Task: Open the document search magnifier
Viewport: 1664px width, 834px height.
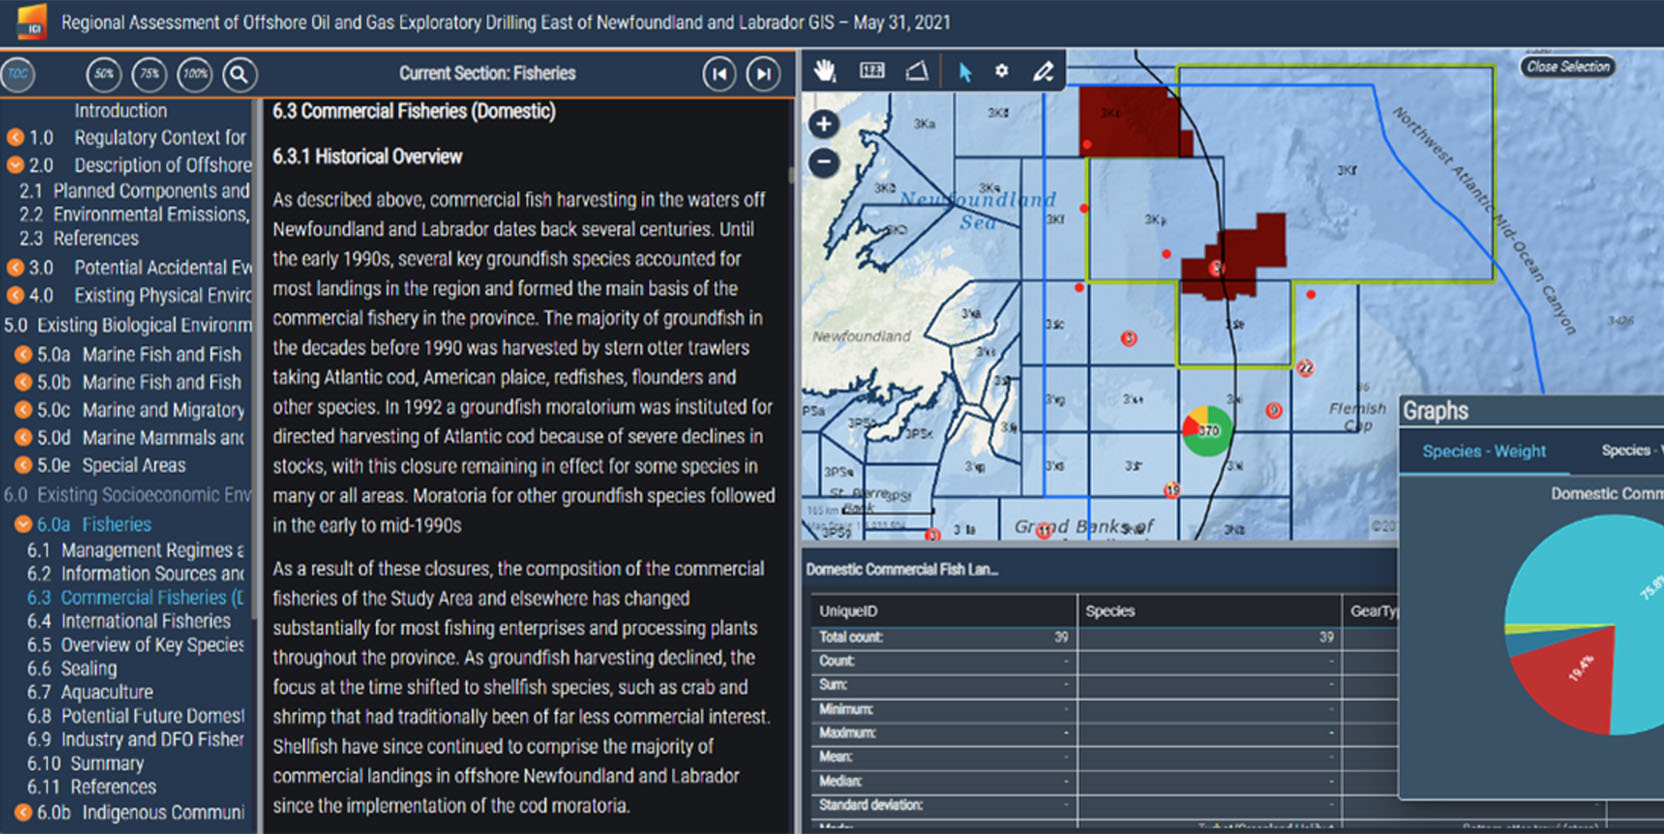Action: point(239,74)
